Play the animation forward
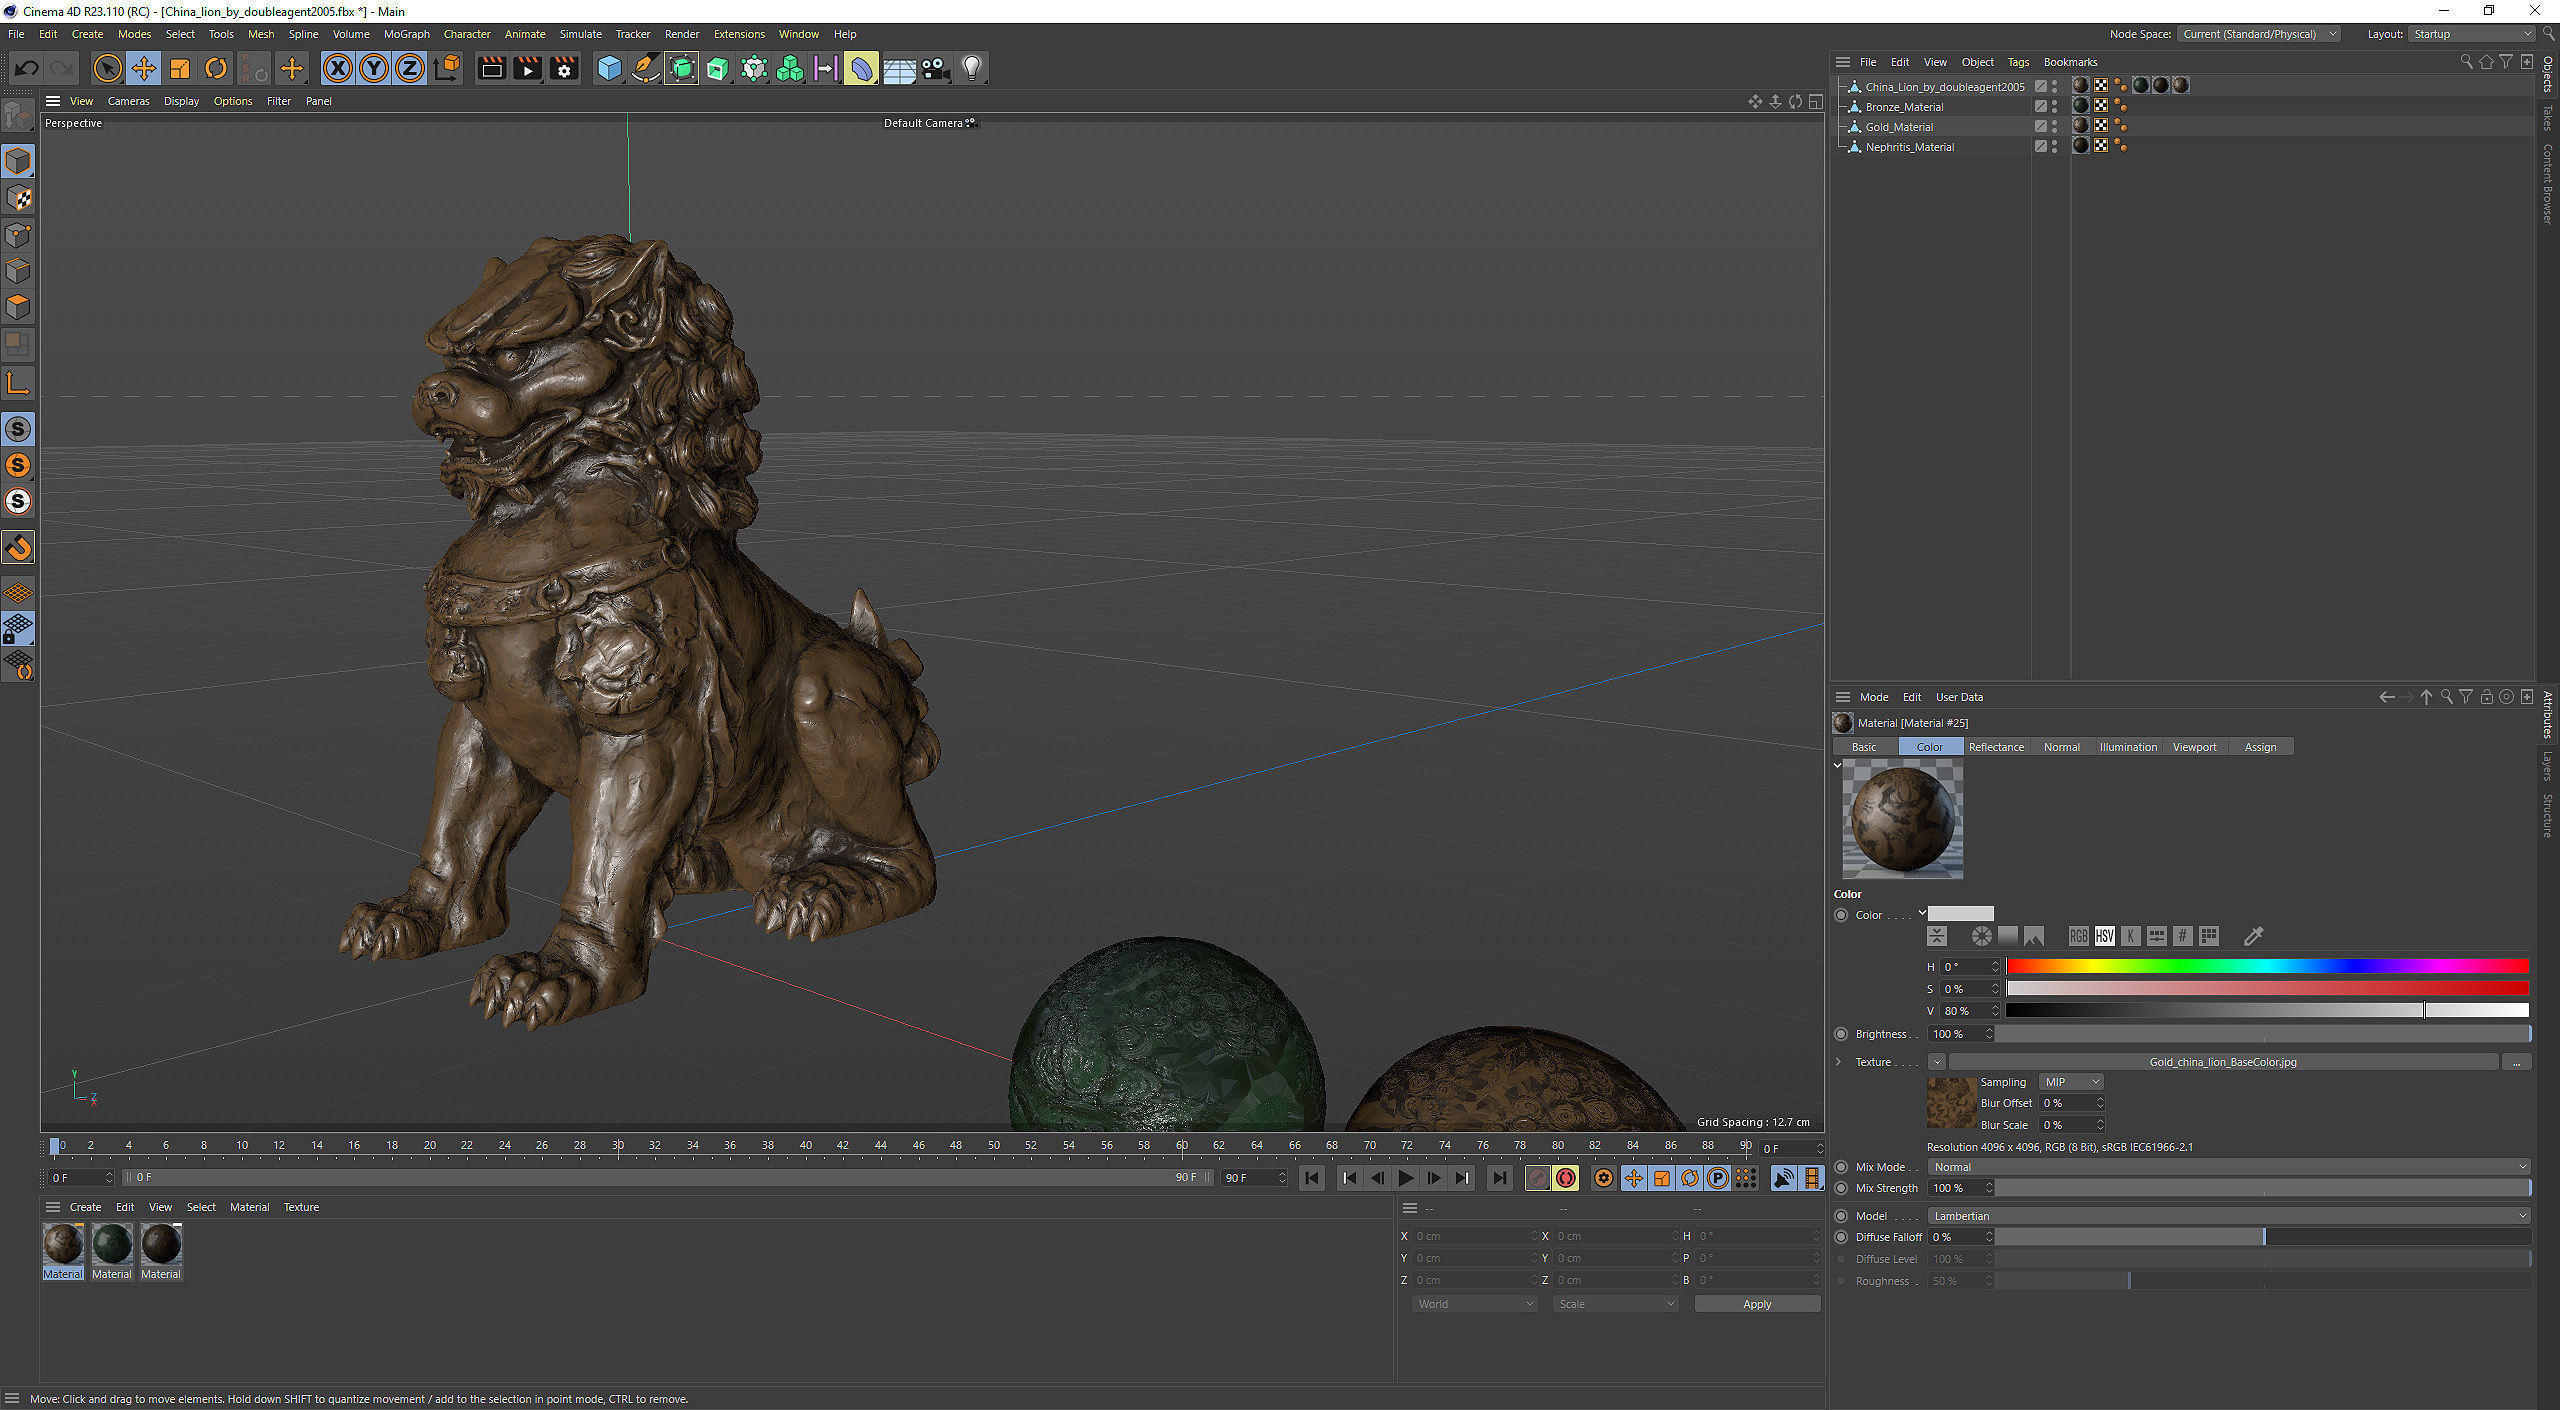 coord(1406,1178)
